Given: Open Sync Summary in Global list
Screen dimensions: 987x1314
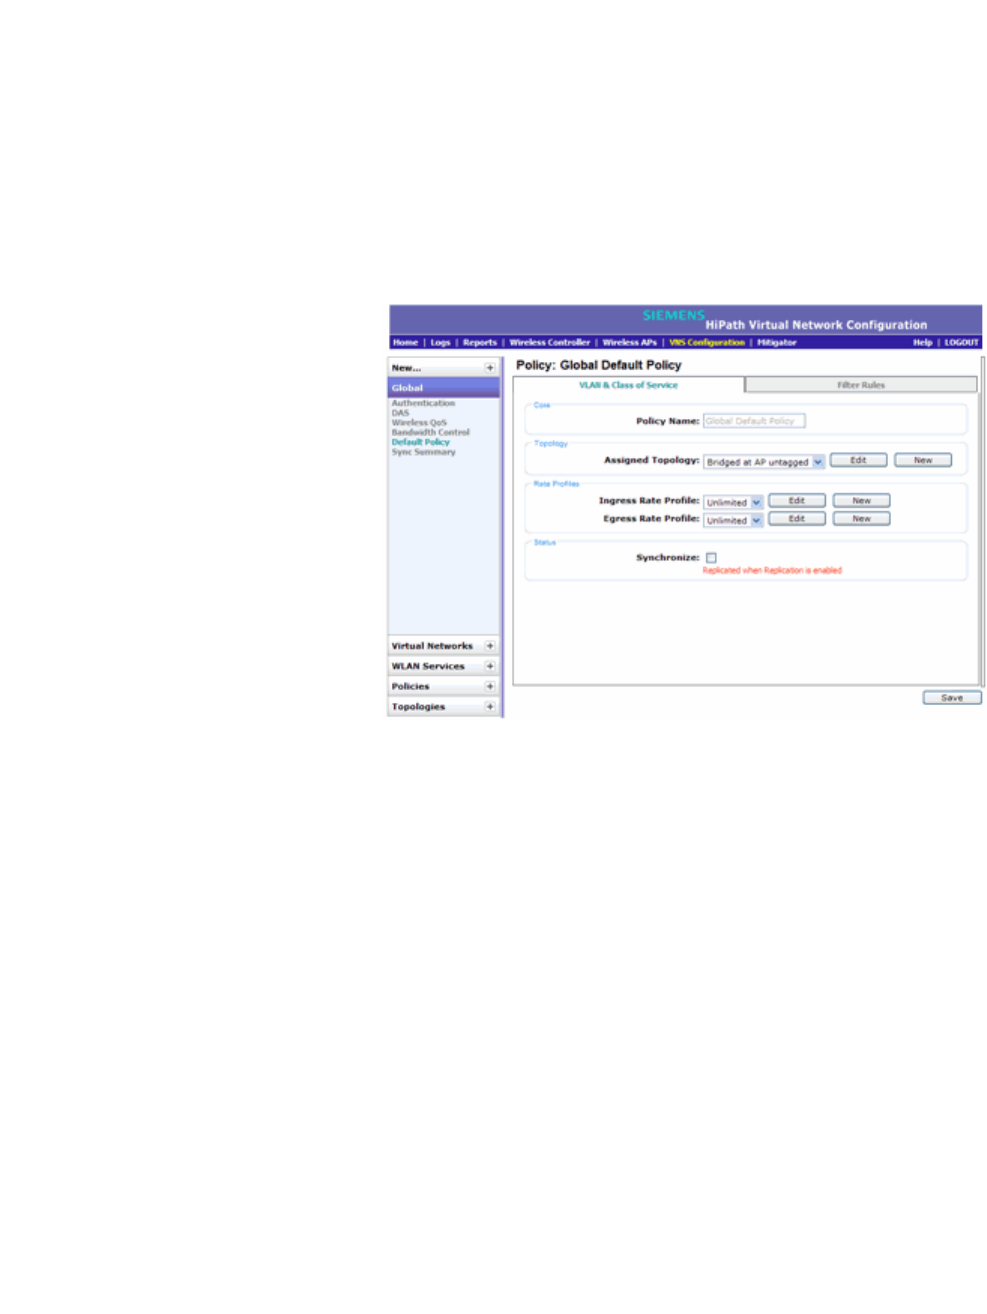Looking at the screenshot, I should point(423,452).
